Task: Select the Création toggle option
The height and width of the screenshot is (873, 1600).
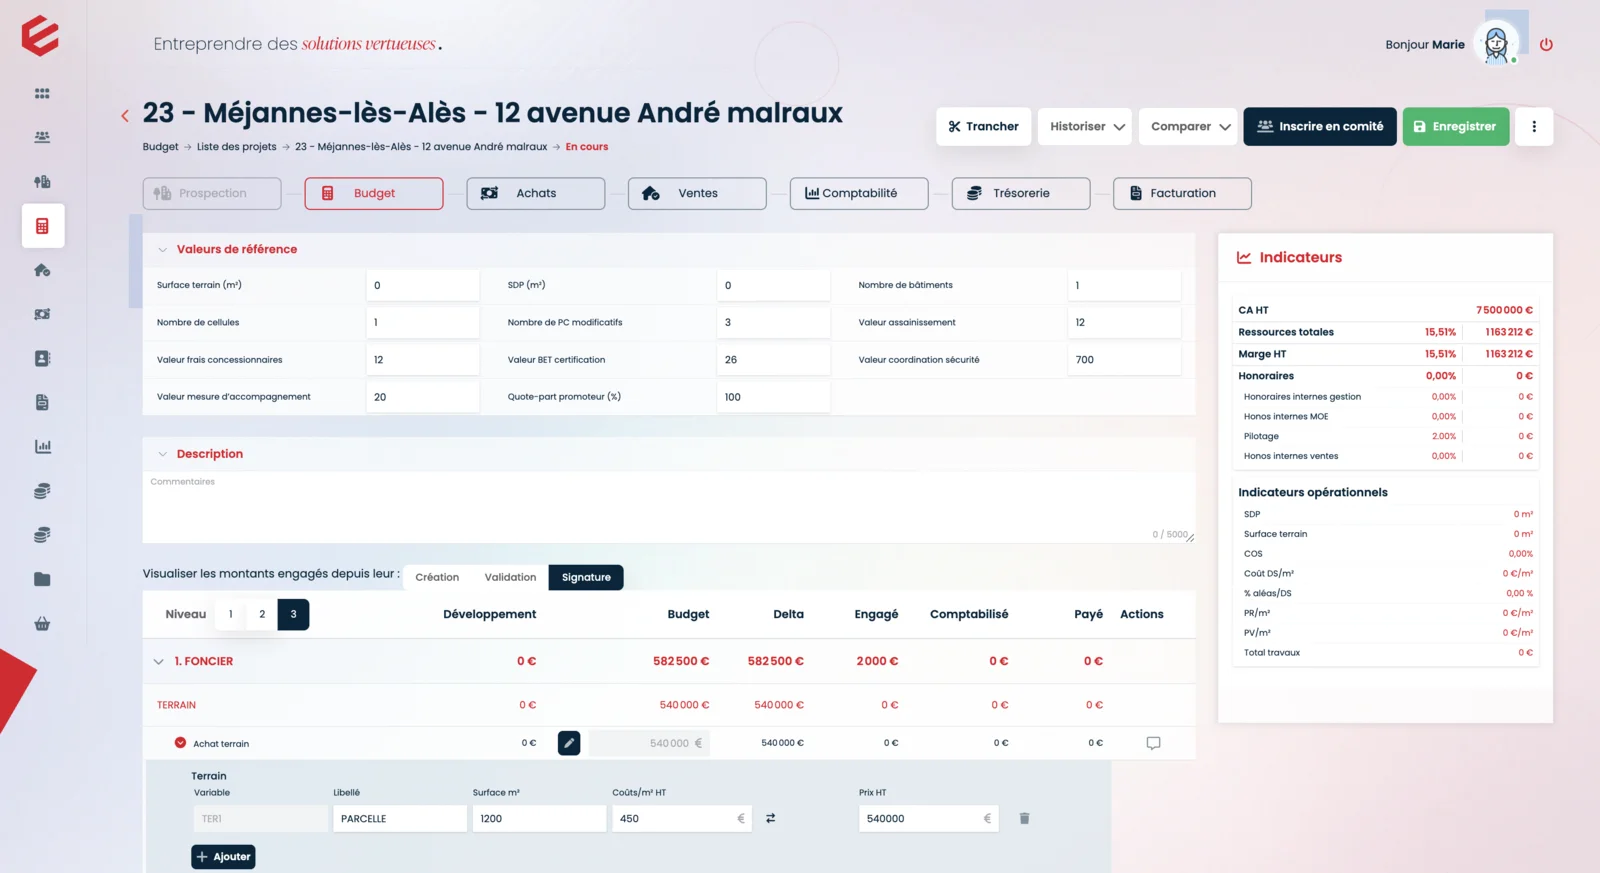Action: coord(437,577)
